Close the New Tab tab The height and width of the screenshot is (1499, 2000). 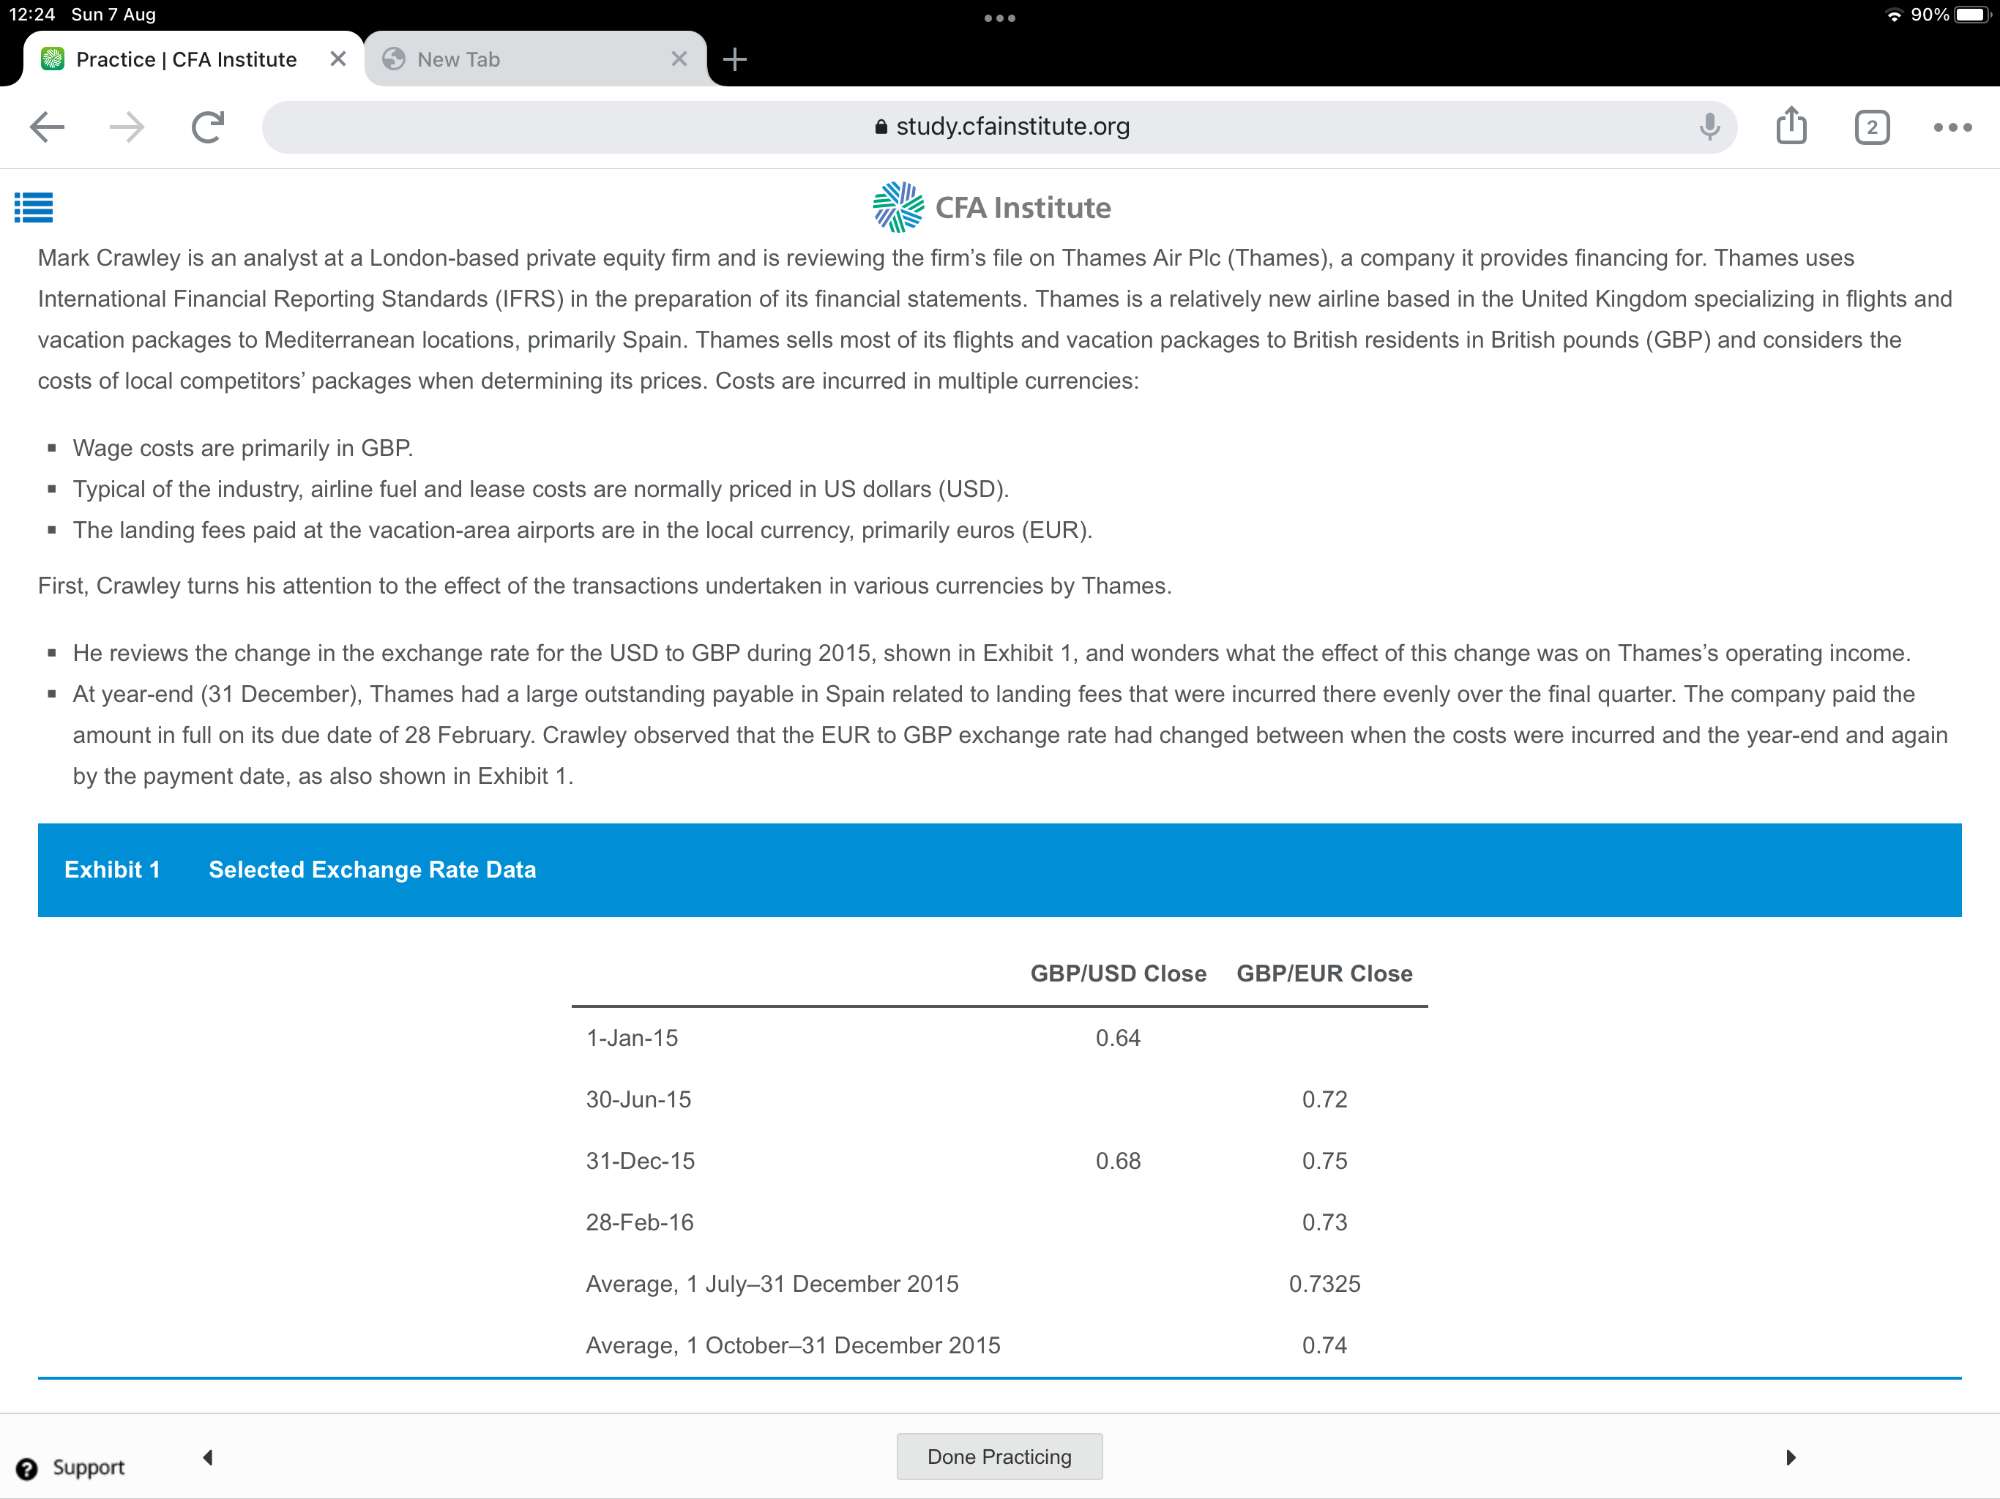[679, 59]
